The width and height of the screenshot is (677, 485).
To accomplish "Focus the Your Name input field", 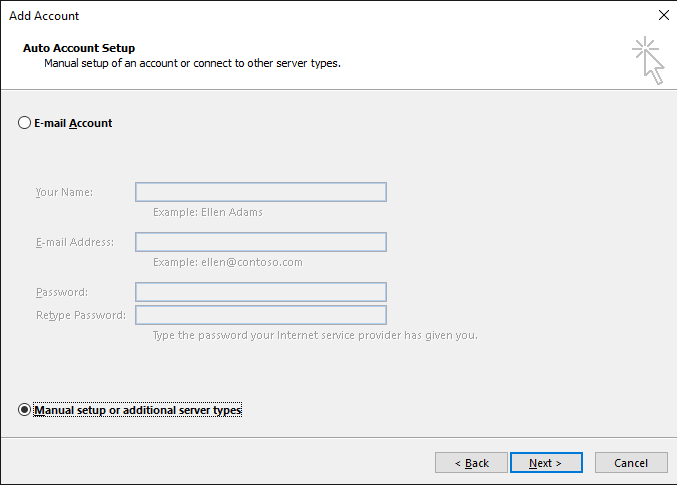I will click(261, 192).
